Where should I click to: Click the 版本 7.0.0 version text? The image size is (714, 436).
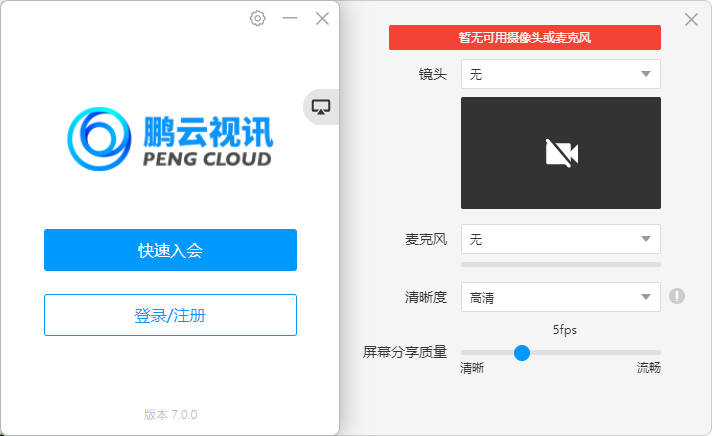click(x=170, y=415)
